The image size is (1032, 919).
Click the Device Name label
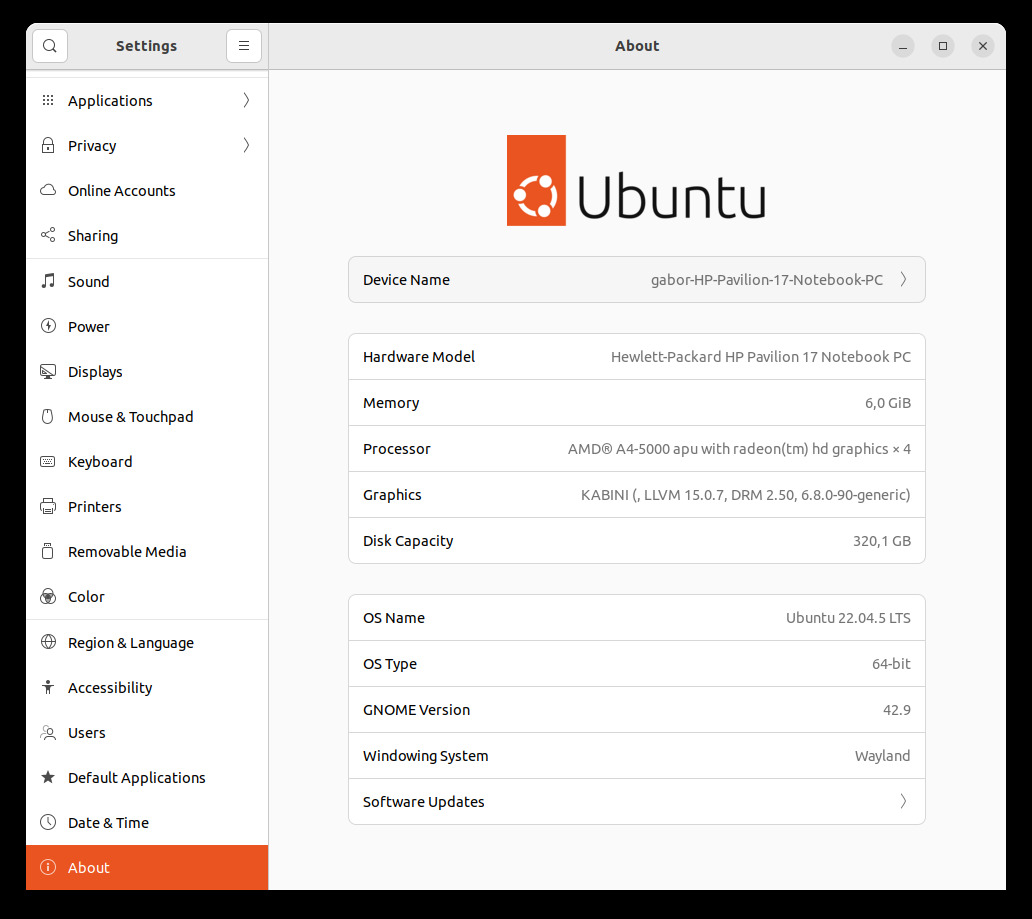406,280
